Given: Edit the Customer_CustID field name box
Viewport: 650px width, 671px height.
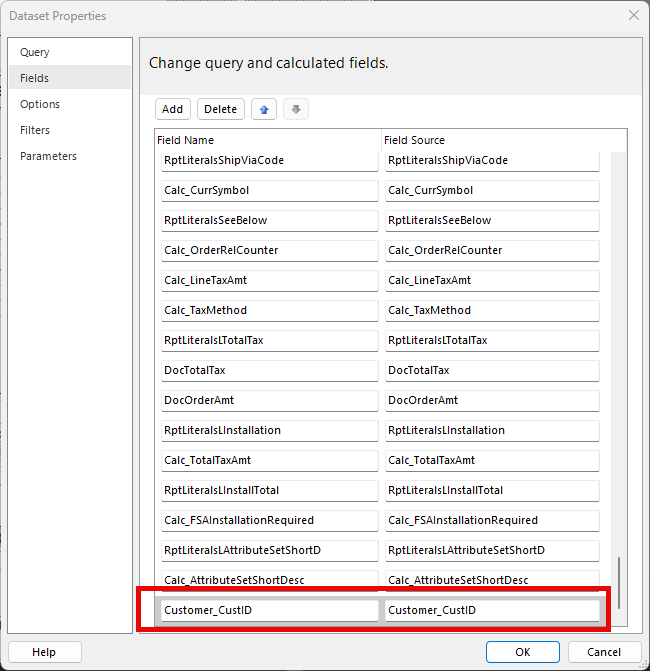Looking at the screenshot, I should click(270, 610).
